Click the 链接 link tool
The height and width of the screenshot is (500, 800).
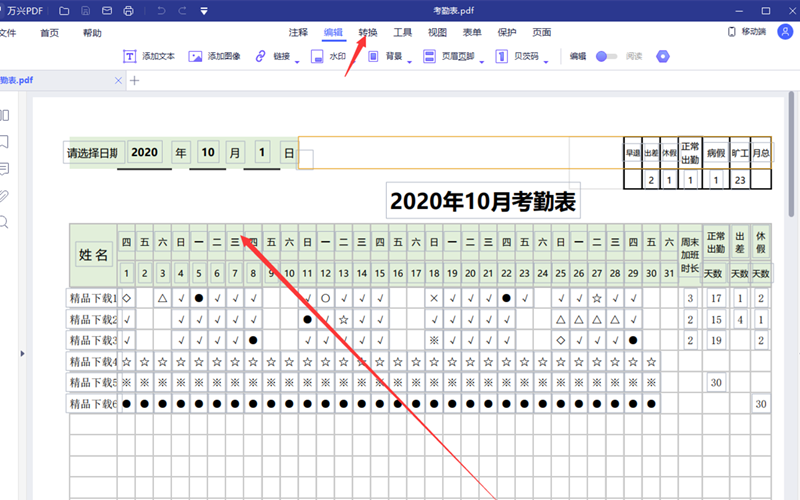(x=273, y=56)
